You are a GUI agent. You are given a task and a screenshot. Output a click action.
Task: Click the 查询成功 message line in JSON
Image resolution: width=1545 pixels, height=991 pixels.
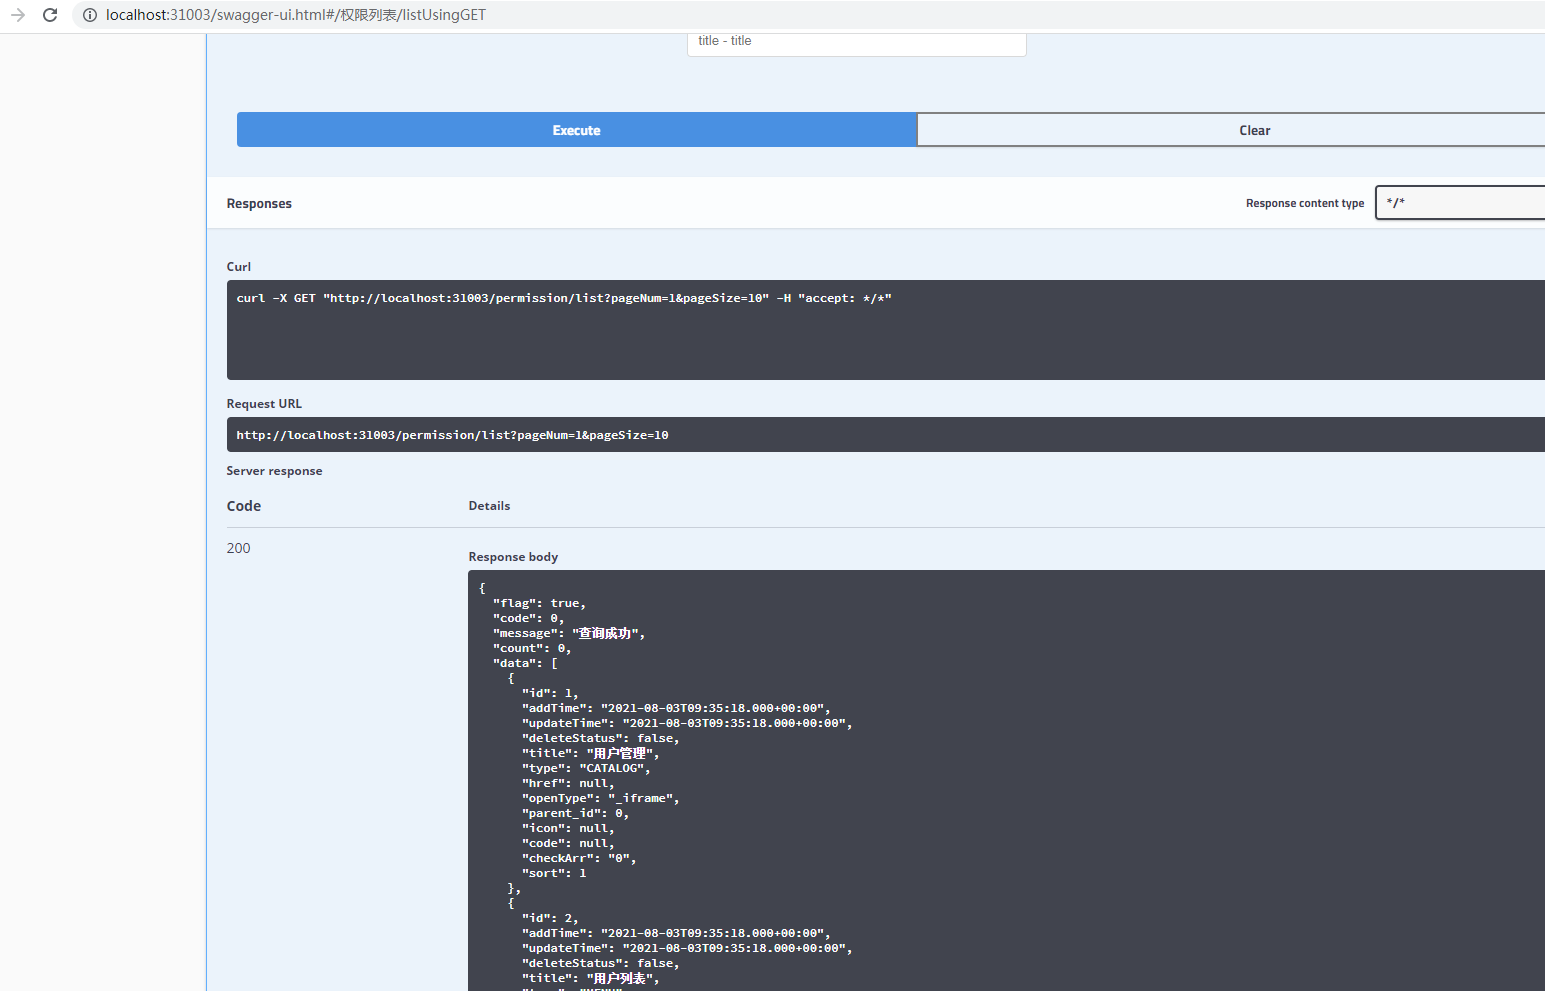pos(568,634)
